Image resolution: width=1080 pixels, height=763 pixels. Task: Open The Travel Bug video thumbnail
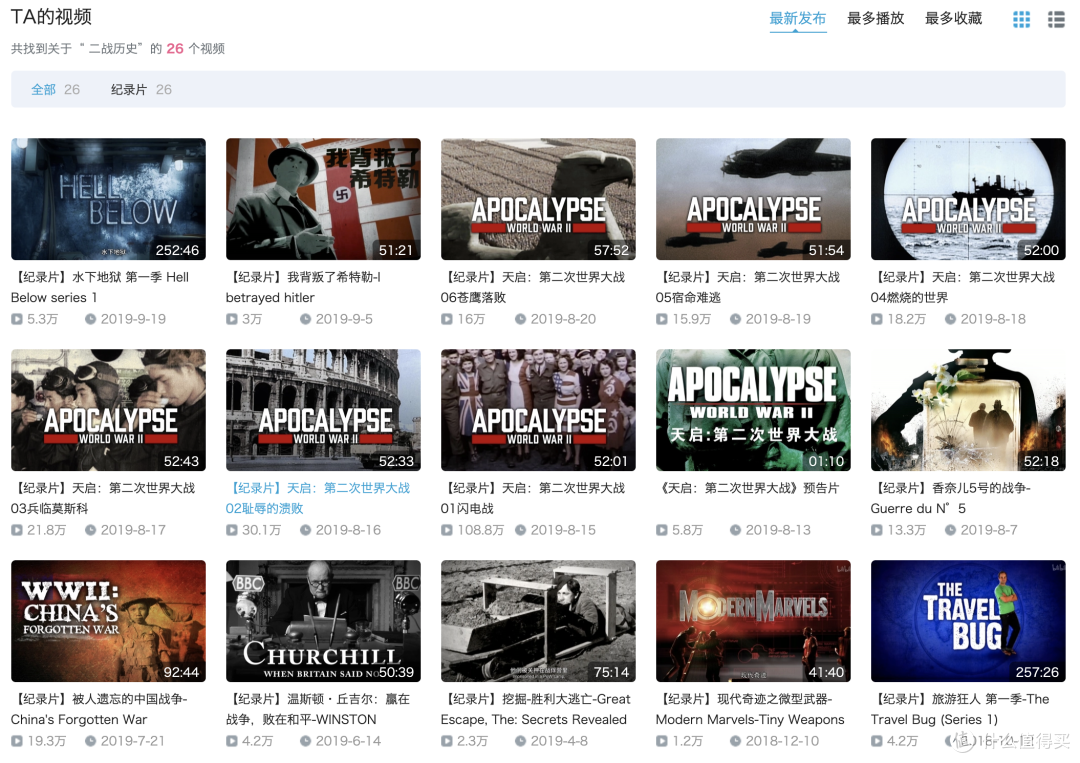coord(968,621)
